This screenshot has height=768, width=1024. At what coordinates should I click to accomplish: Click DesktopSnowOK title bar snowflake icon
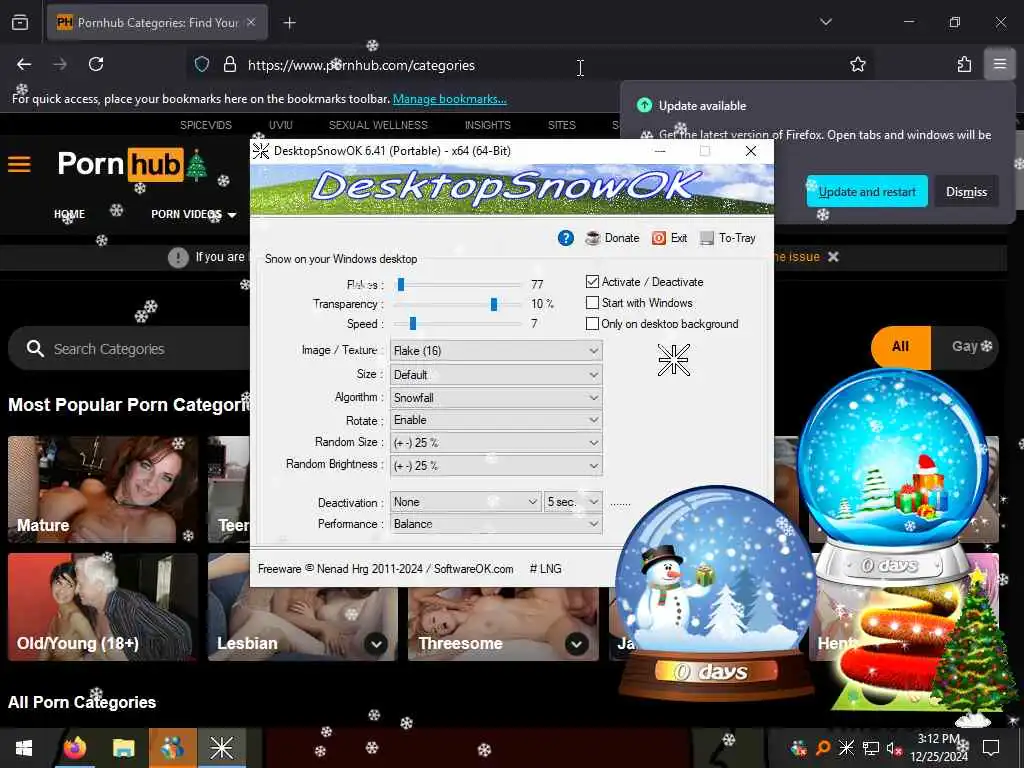[261, 151]
